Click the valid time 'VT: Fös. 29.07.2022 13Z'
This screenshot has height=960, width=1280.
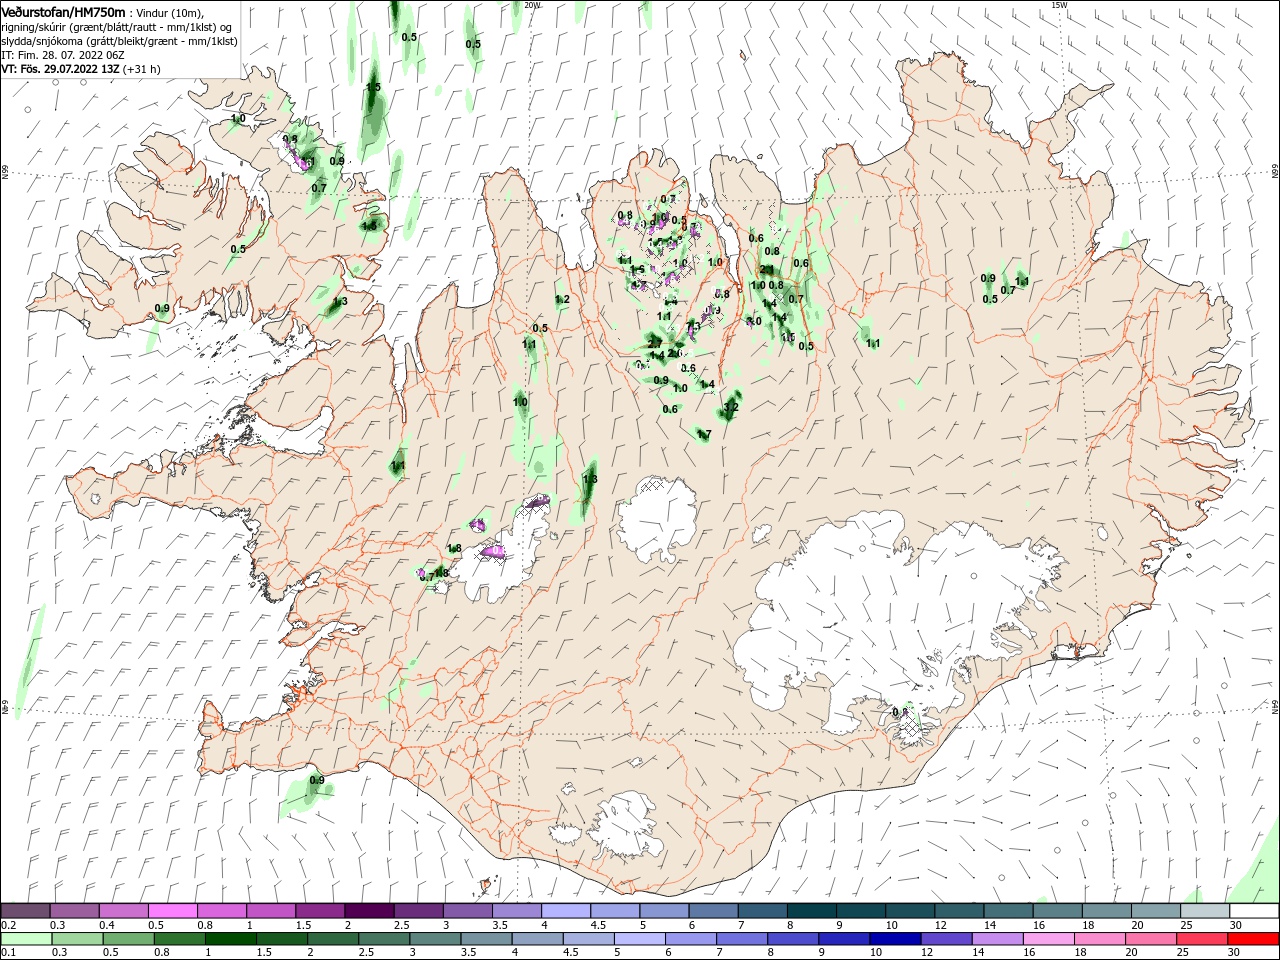61,69
